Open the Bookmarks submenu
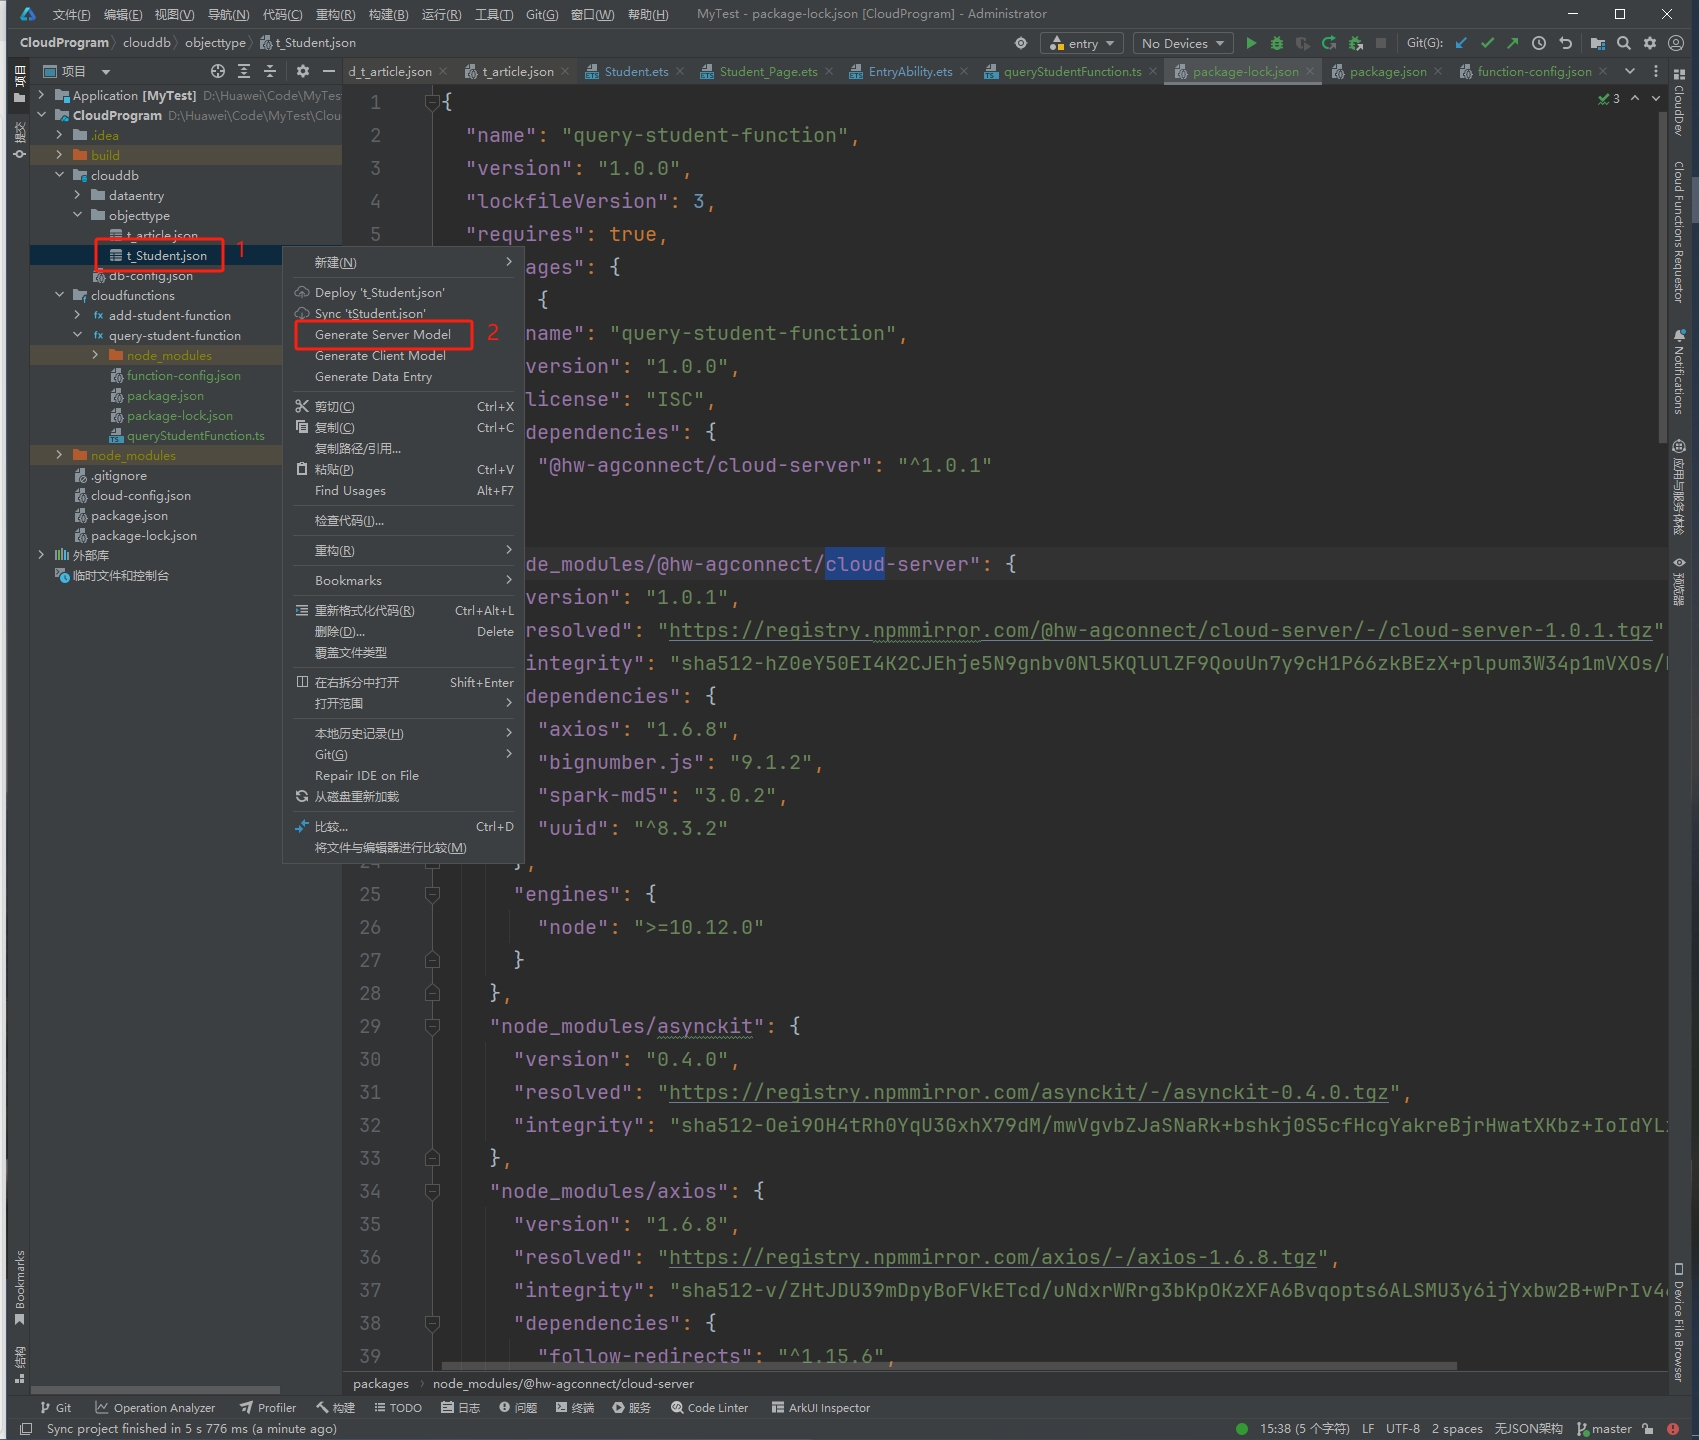Image resolution: width=1699 pixels, height=1440 pixels. pos(403,581)
